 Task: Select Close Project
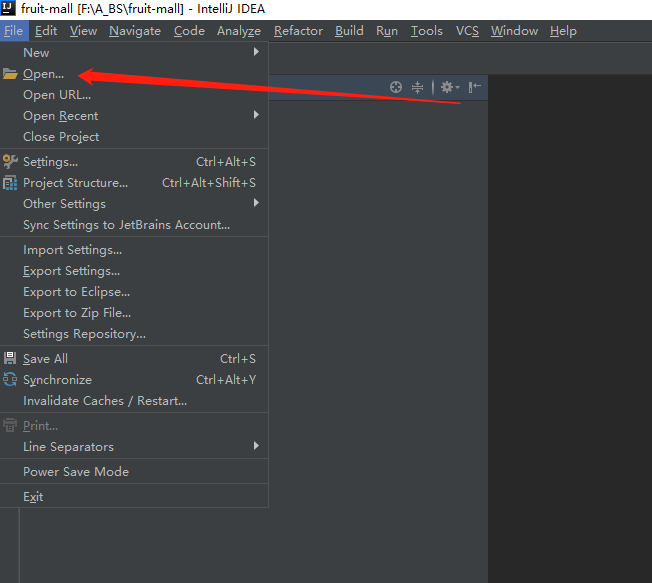tap(134, 137)
